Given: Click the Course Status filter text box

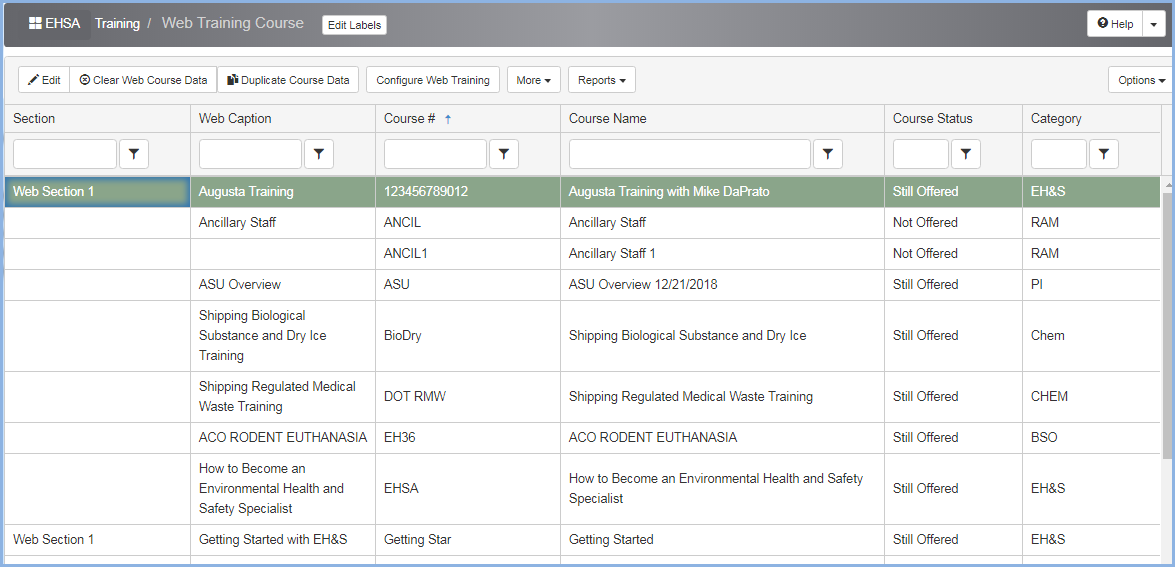Looking at the screenshot, I should [921, 154].
